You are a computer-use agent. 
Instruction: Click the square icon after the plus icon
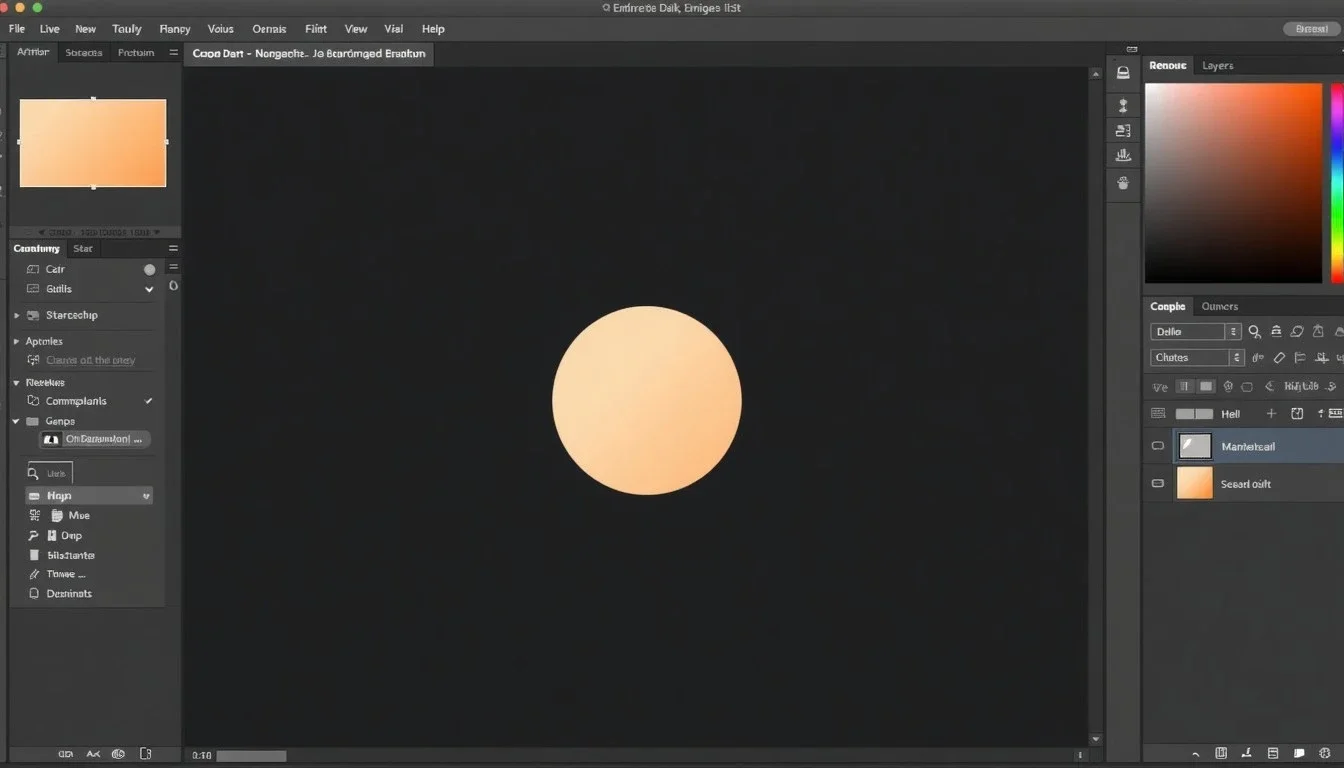pyautogui.click(x=1297, y=413)
